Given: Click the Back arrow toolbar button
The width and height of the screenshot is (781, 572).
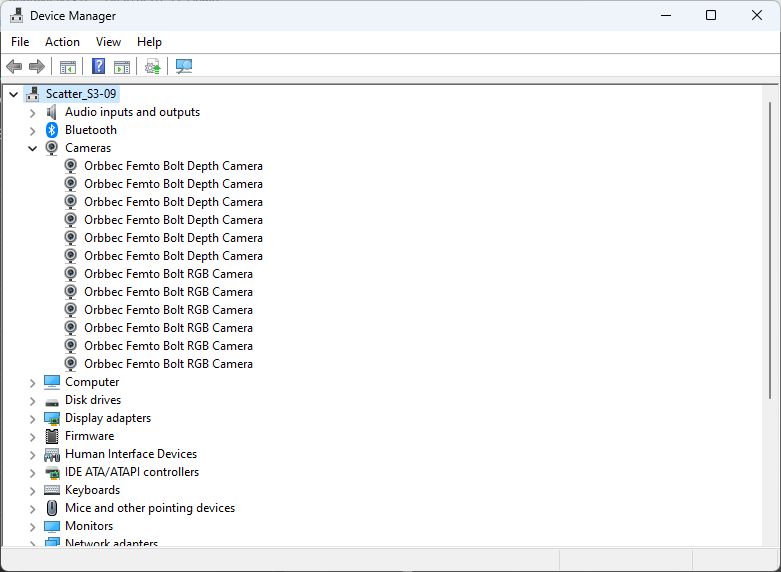Looking at the screenshot, I should coord(14,67).
